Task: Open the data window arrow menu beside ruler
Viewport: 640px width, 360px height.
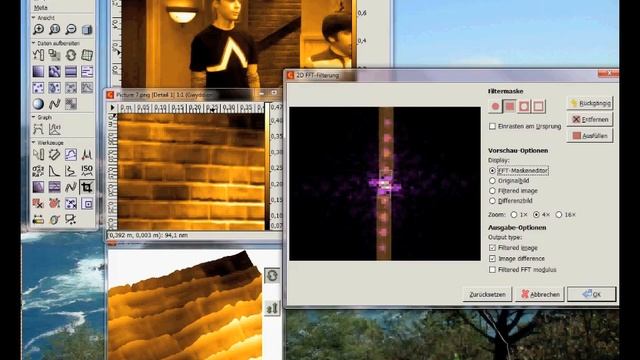Action: [112, 107]
